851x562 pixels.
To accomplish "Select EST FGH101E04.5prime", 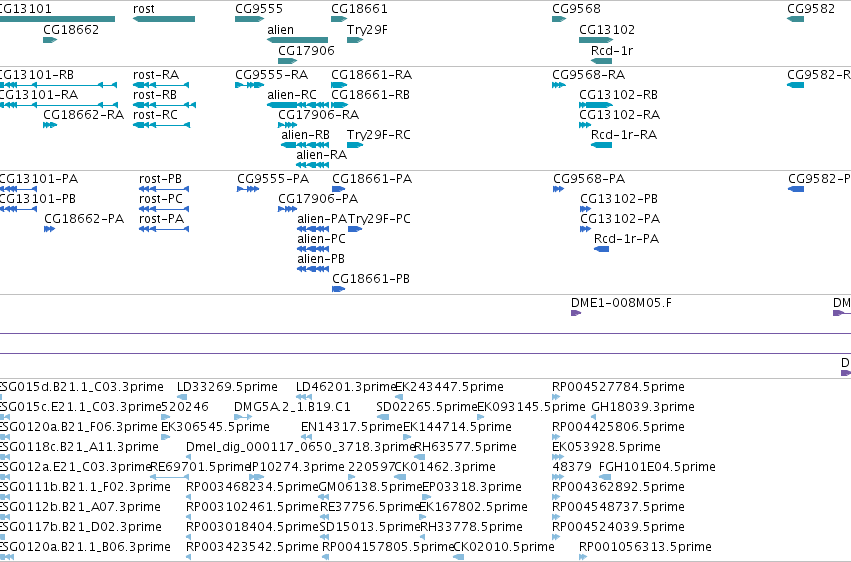I will coord(605,477).
